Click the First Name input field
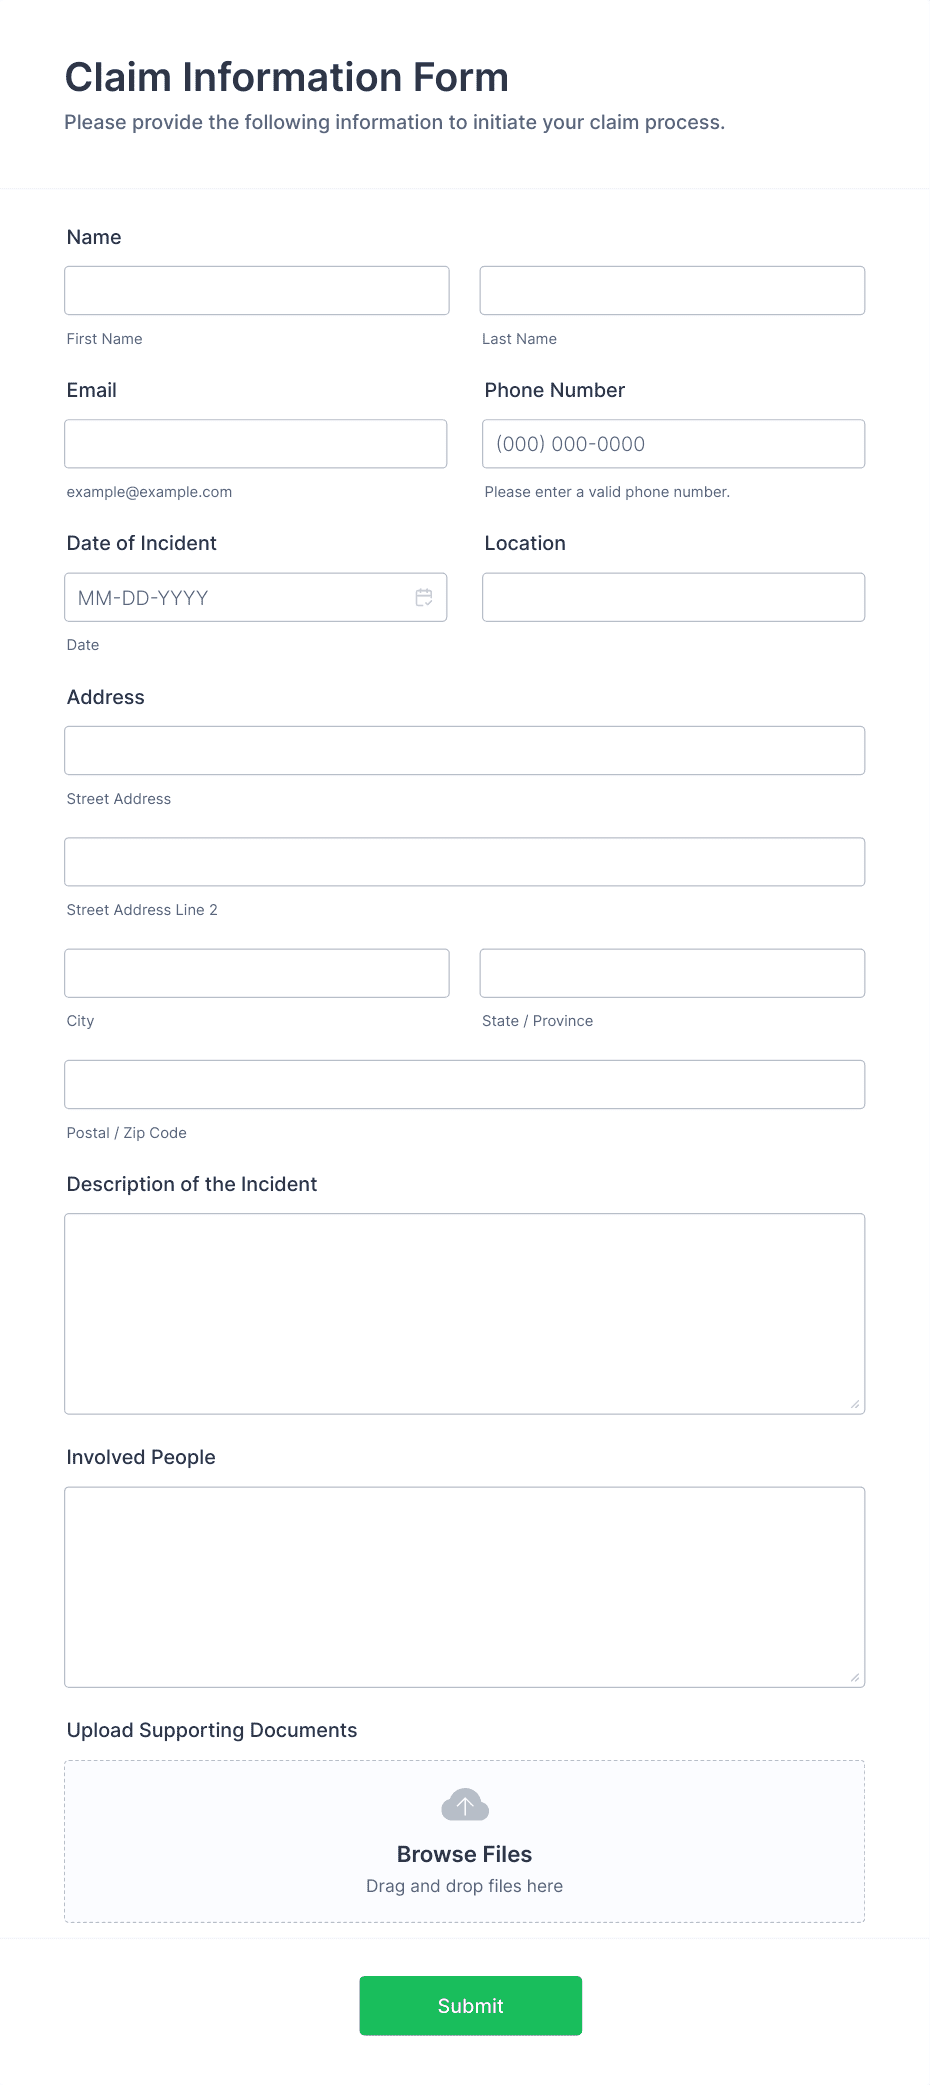This screenshot has width=930, height=2085. (x=256, y=290)
